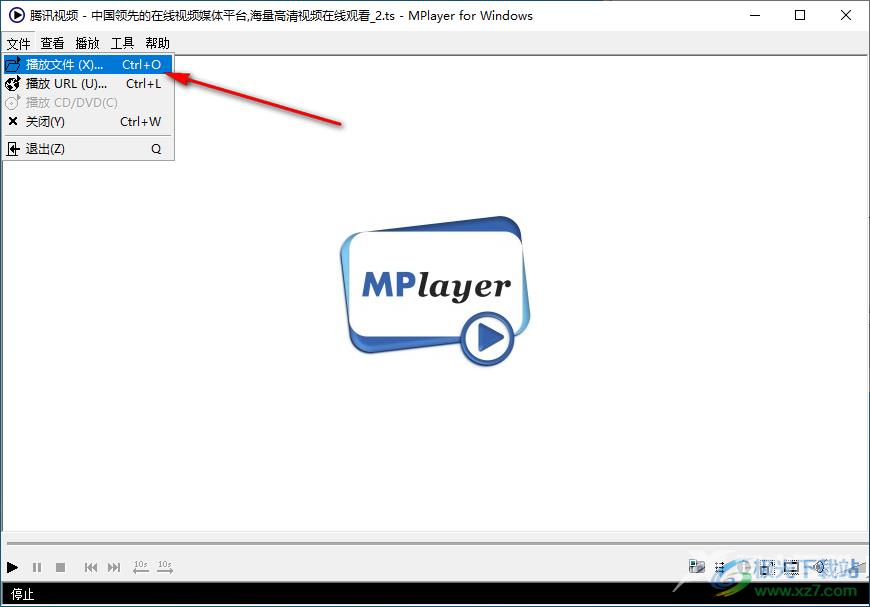The width and height of the screenshot is (870, 607).
Task: Click the MPlayer icon in the title bar
Action: click(x=17, y=15)
